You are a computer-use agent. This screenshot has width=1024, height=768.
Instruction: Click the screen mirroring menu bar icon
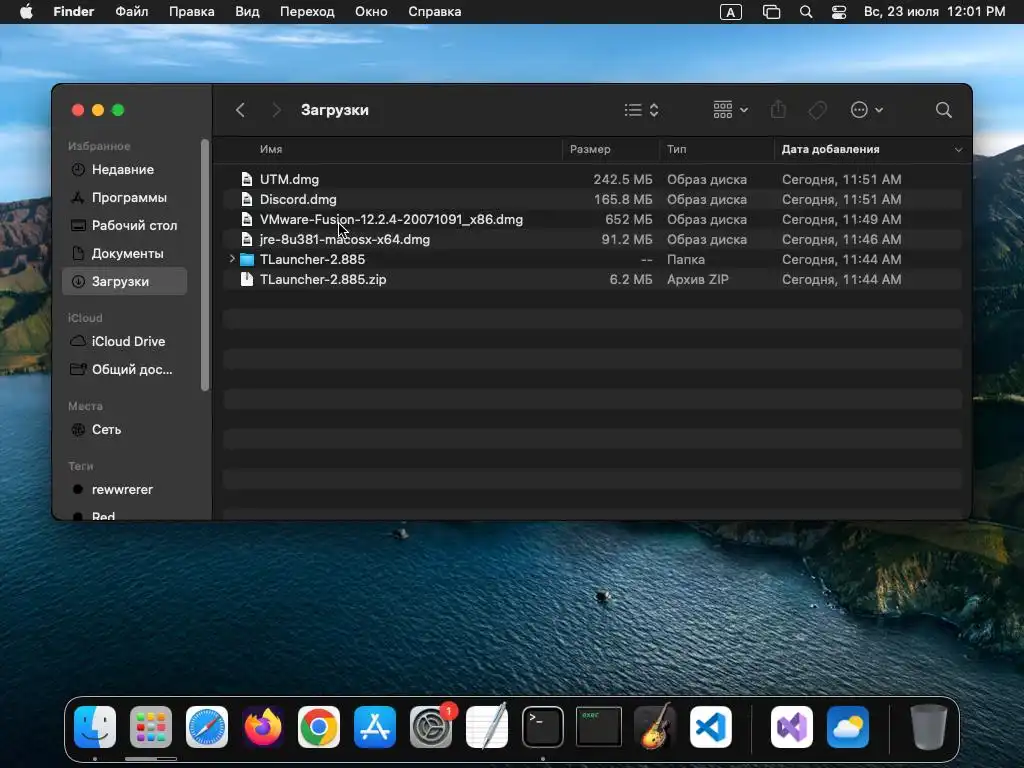771,12
